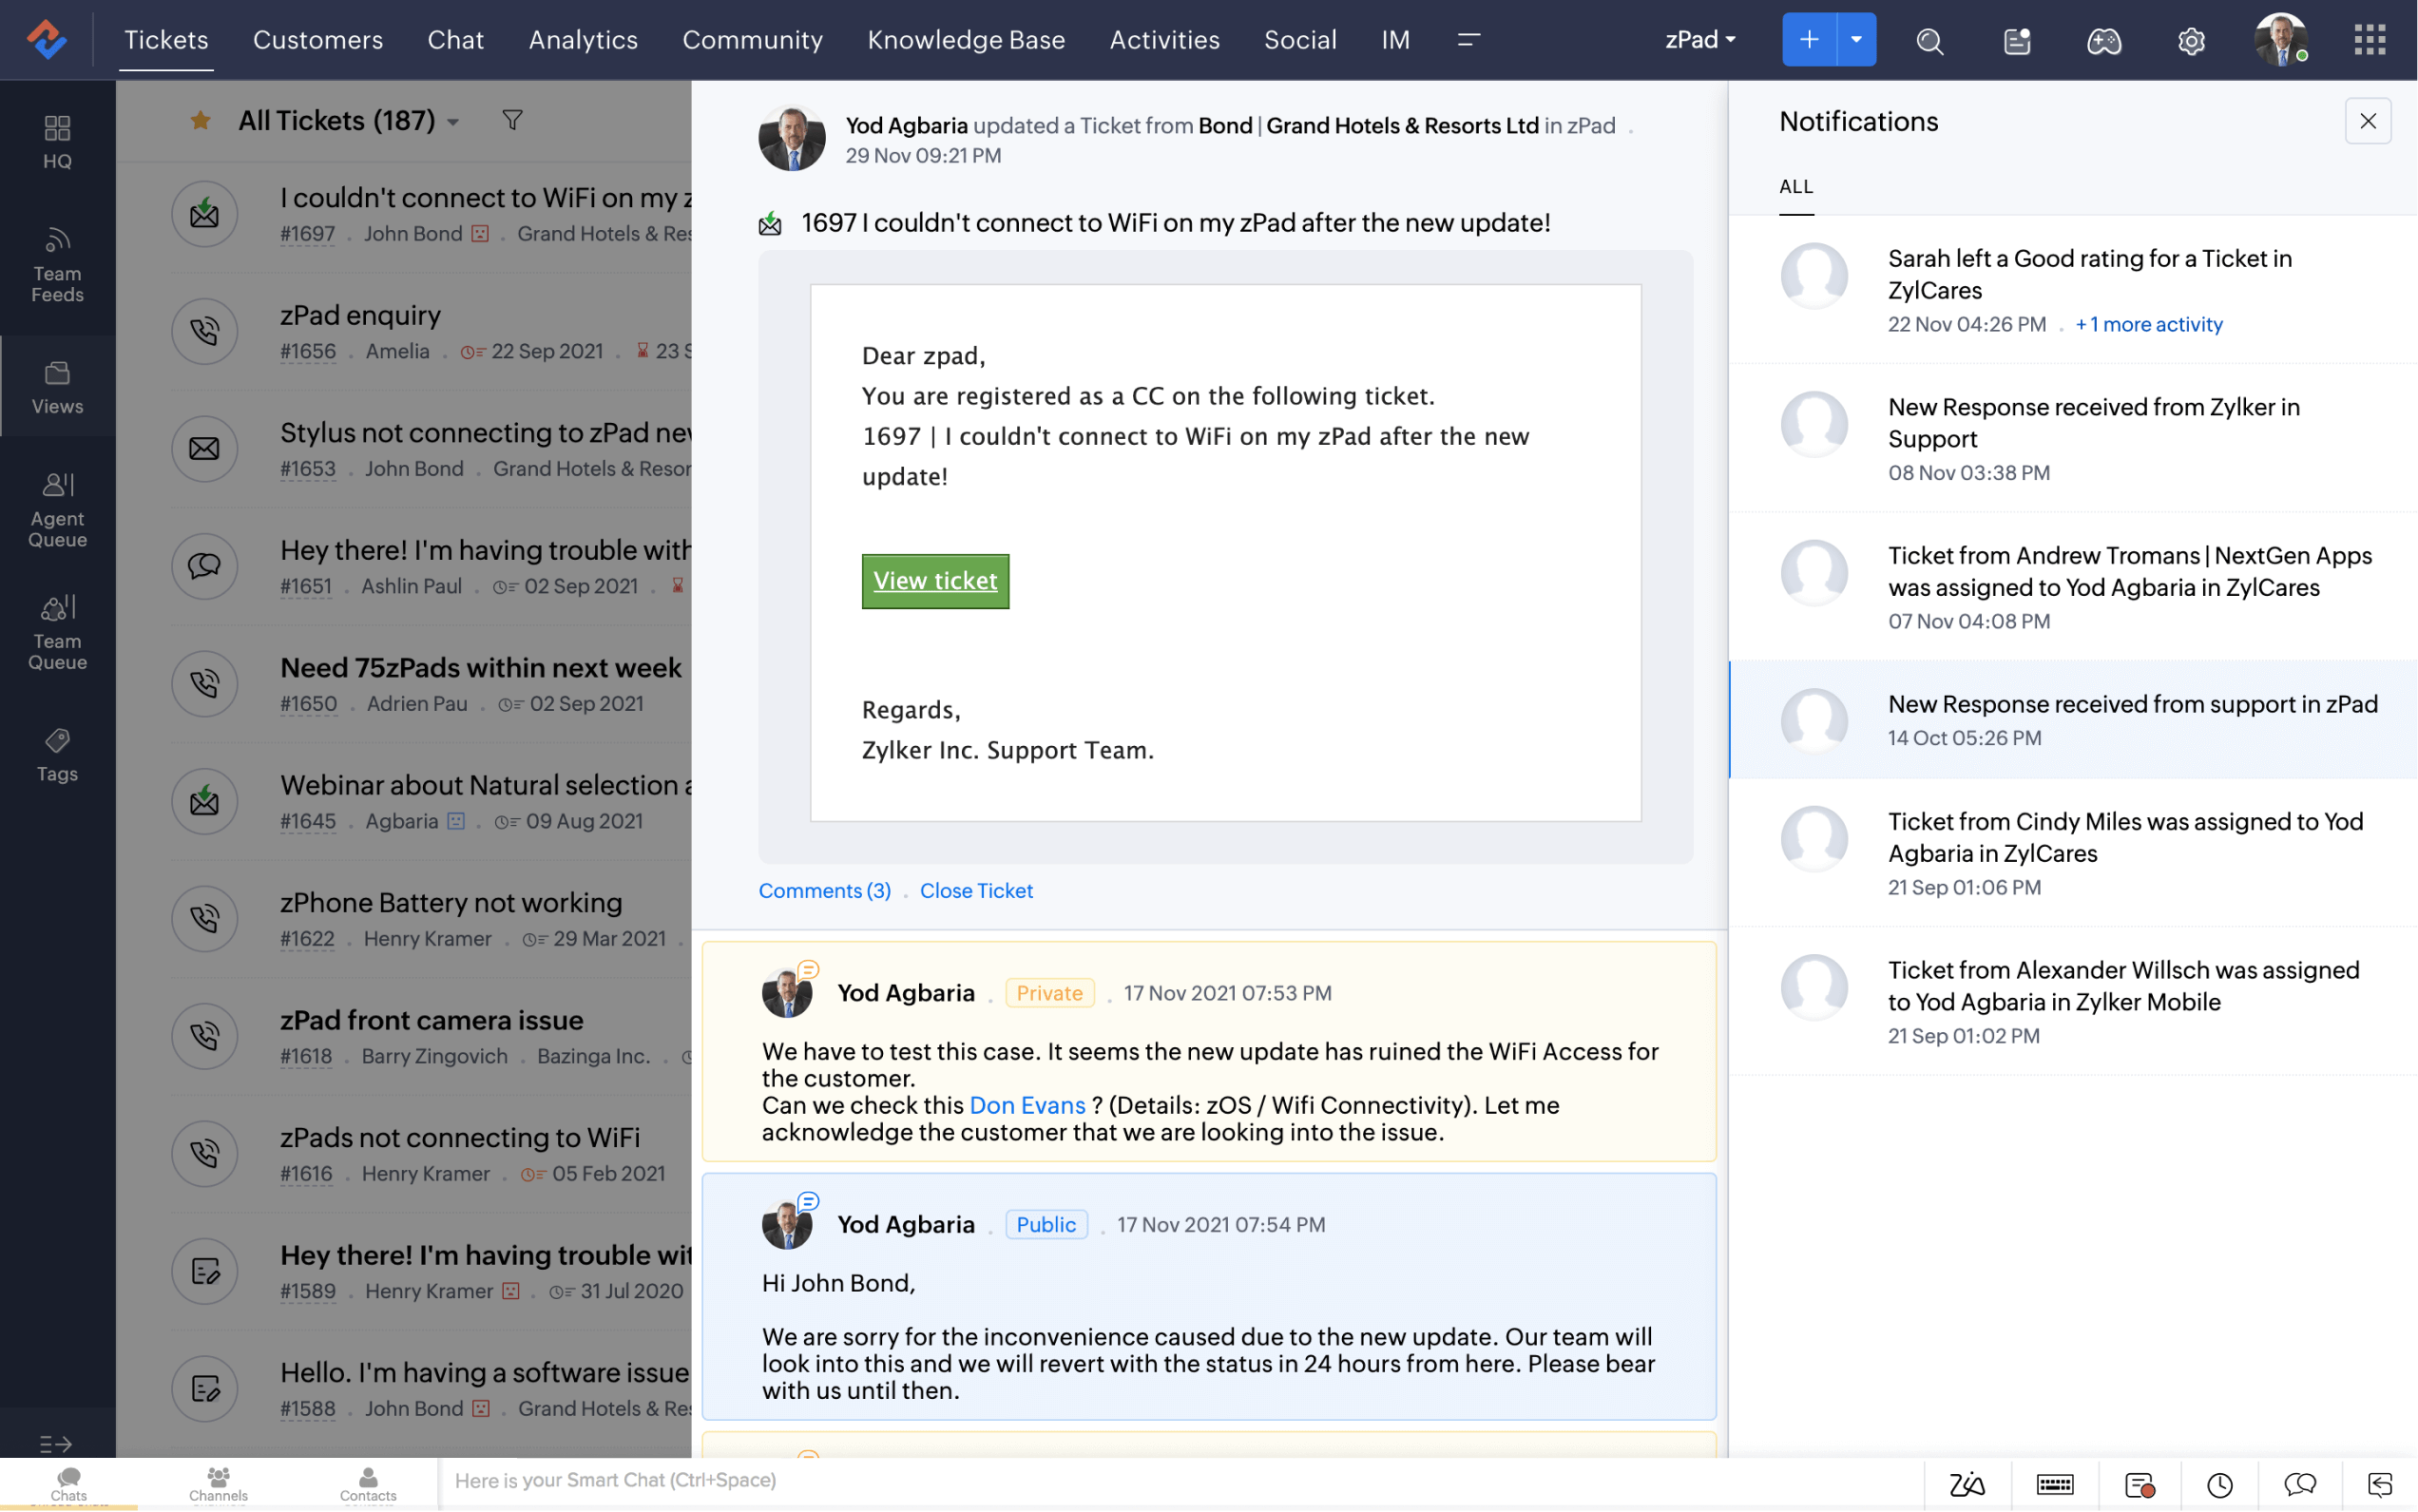Click the Close Ticket link

975,890
